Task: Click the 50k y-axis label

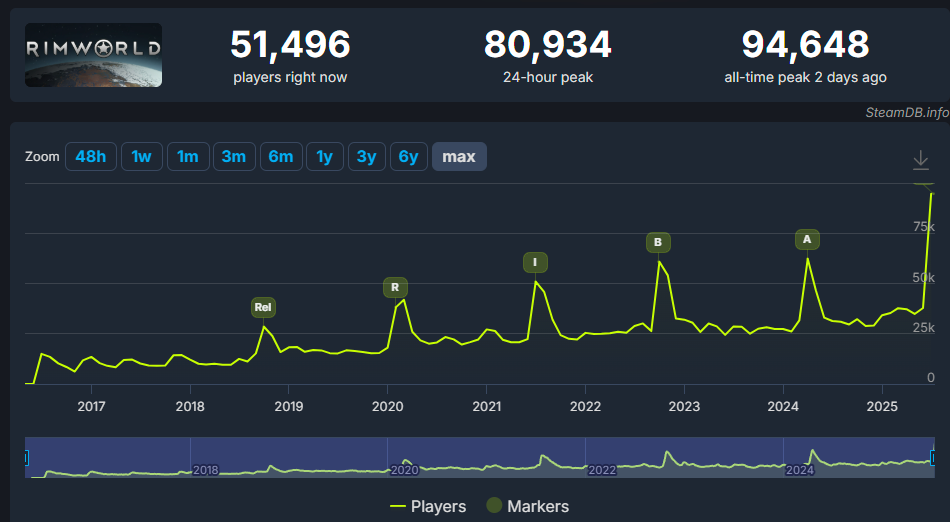Action: click(924, 278)
